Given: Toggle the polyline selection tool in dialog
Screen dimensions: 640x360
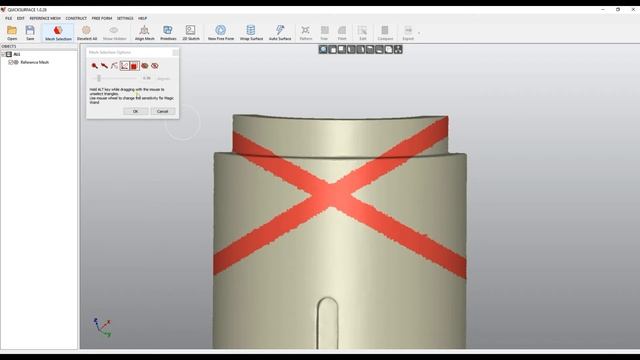Looking at the screenshot, I should click(124, 66).
